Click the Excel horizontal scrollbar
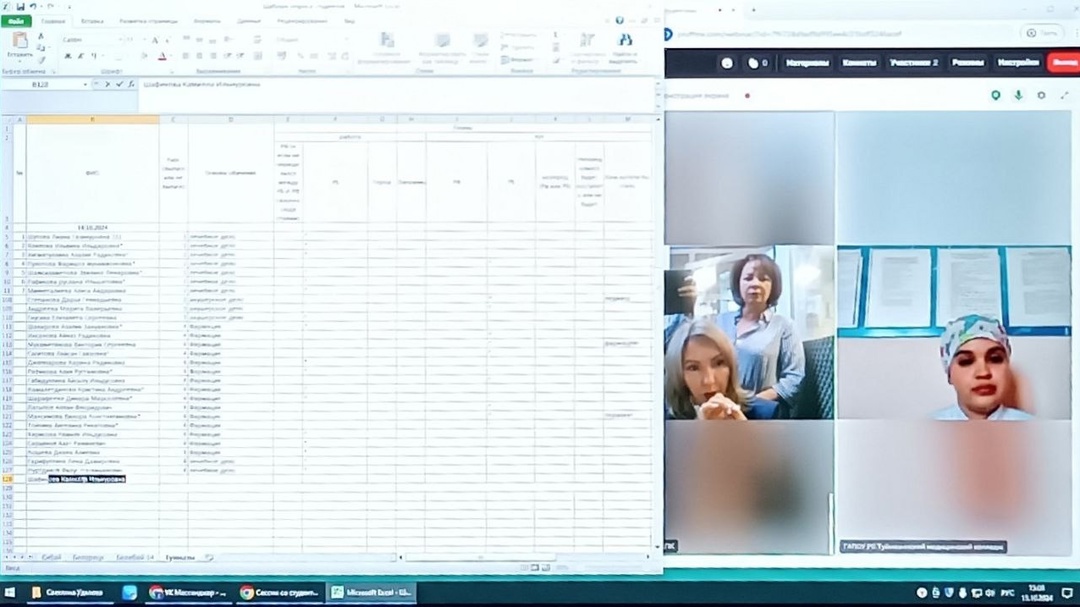Screen dimensions: 1080x607 (x=523, y=557)
